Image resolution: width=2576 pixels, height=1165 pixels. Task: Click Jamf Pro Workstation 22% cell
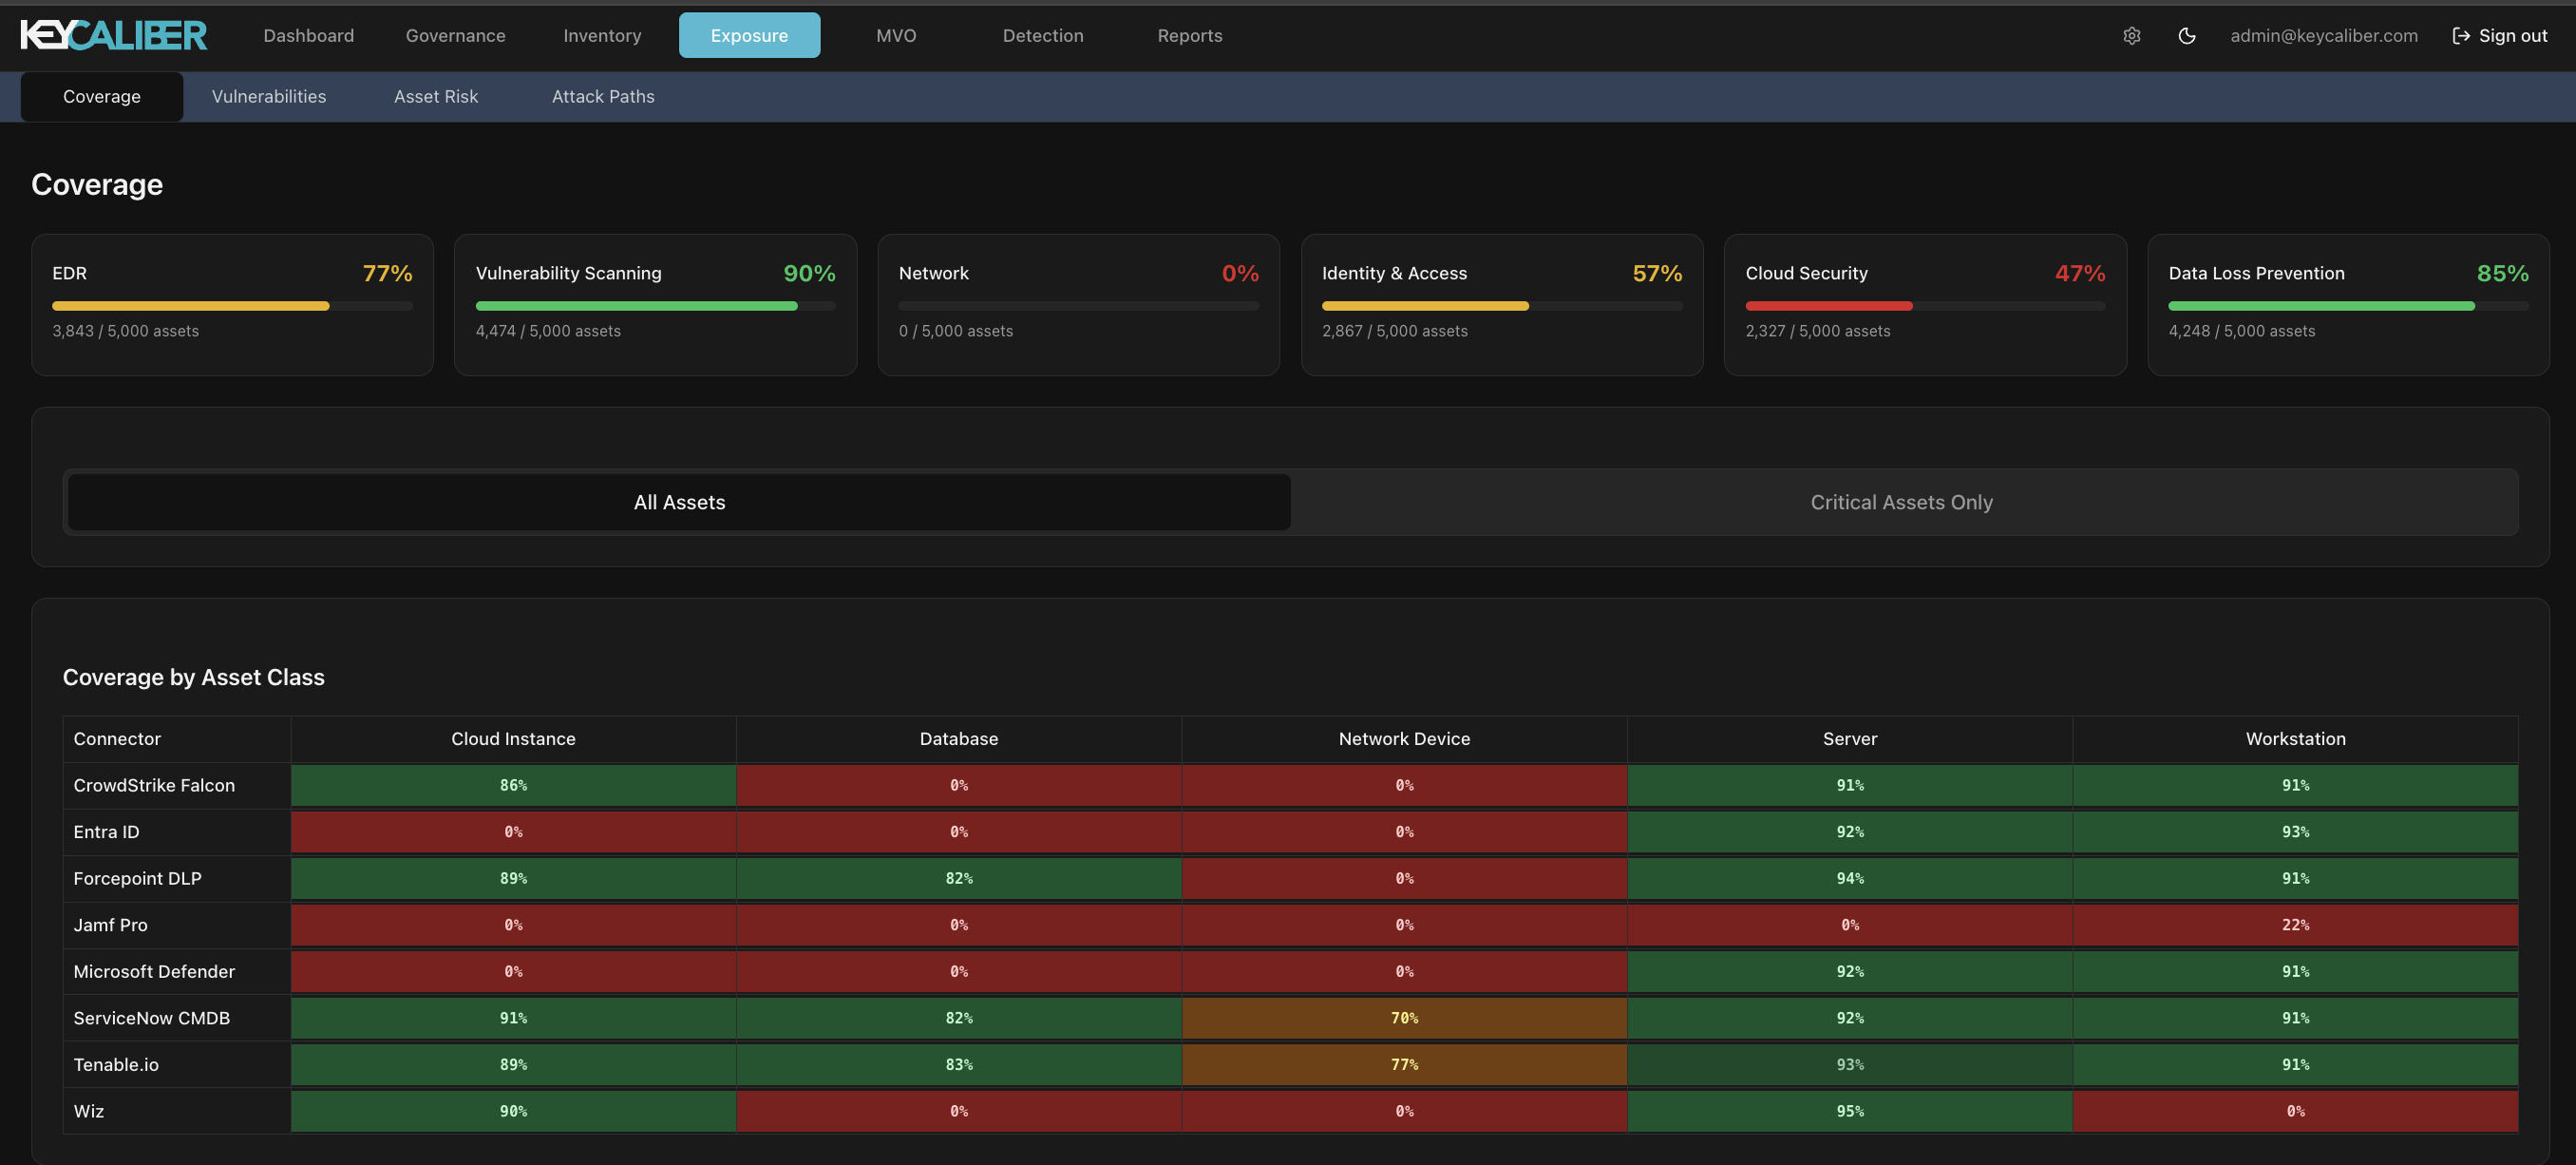point(2295,925)
